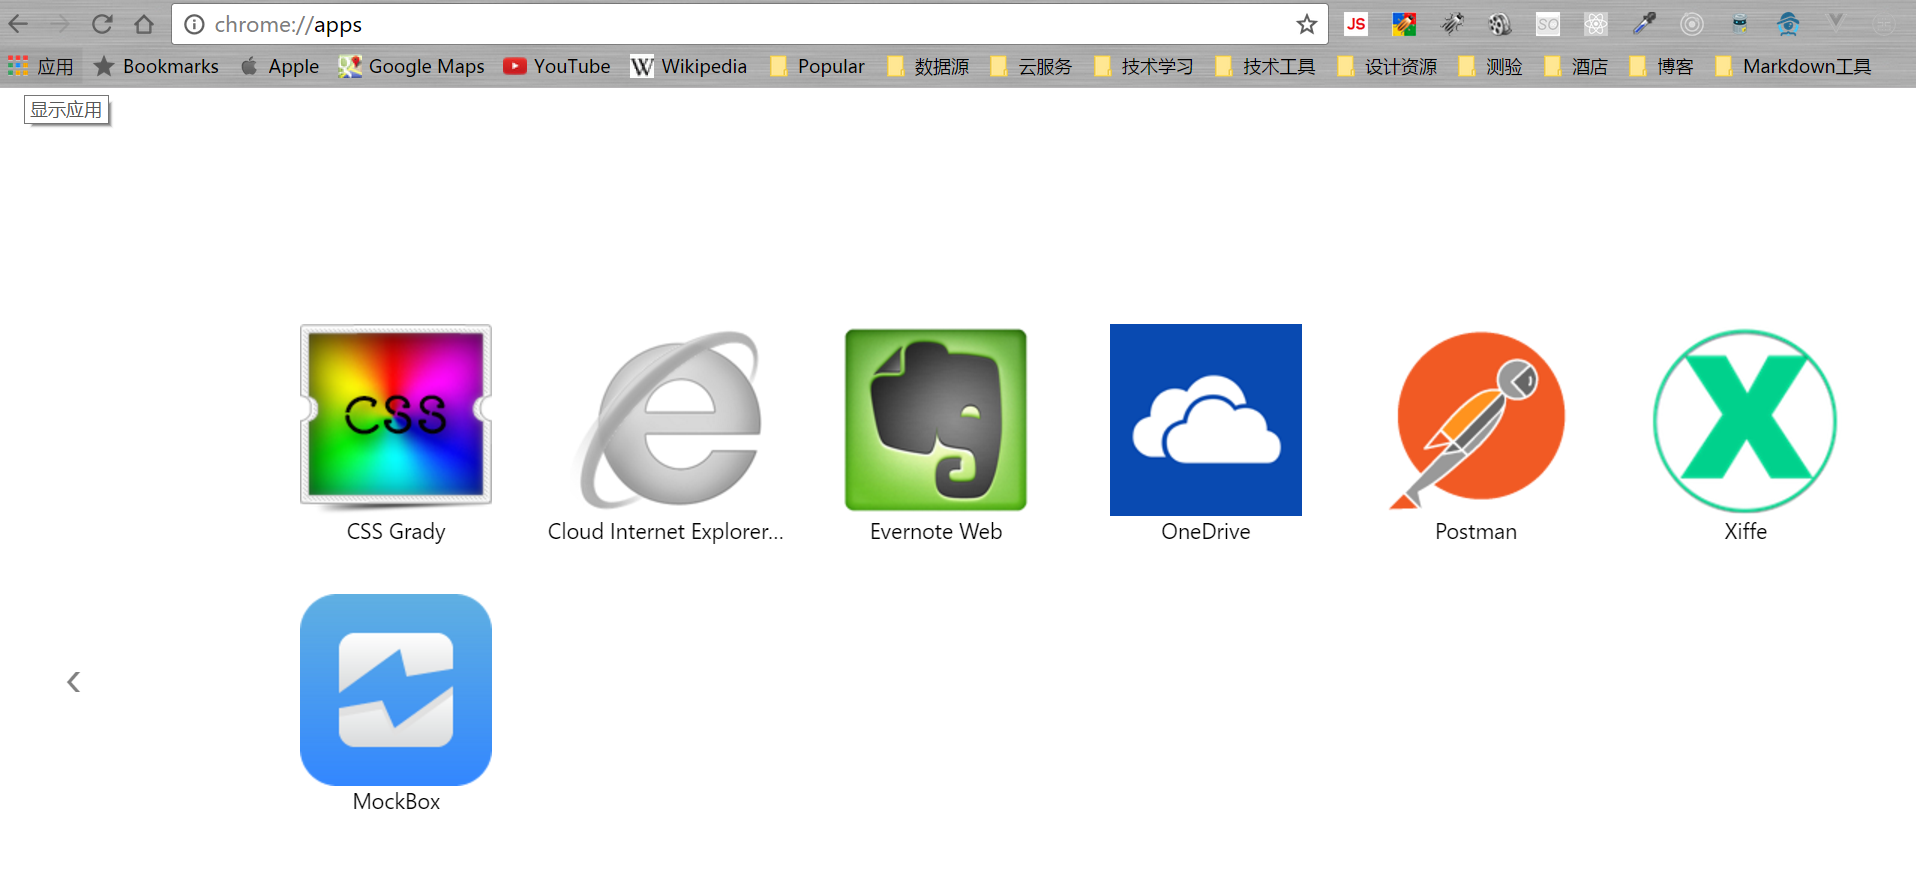Open the SO extension icon
This screenshot has height=886, width=1916.
pos(1548,24)
